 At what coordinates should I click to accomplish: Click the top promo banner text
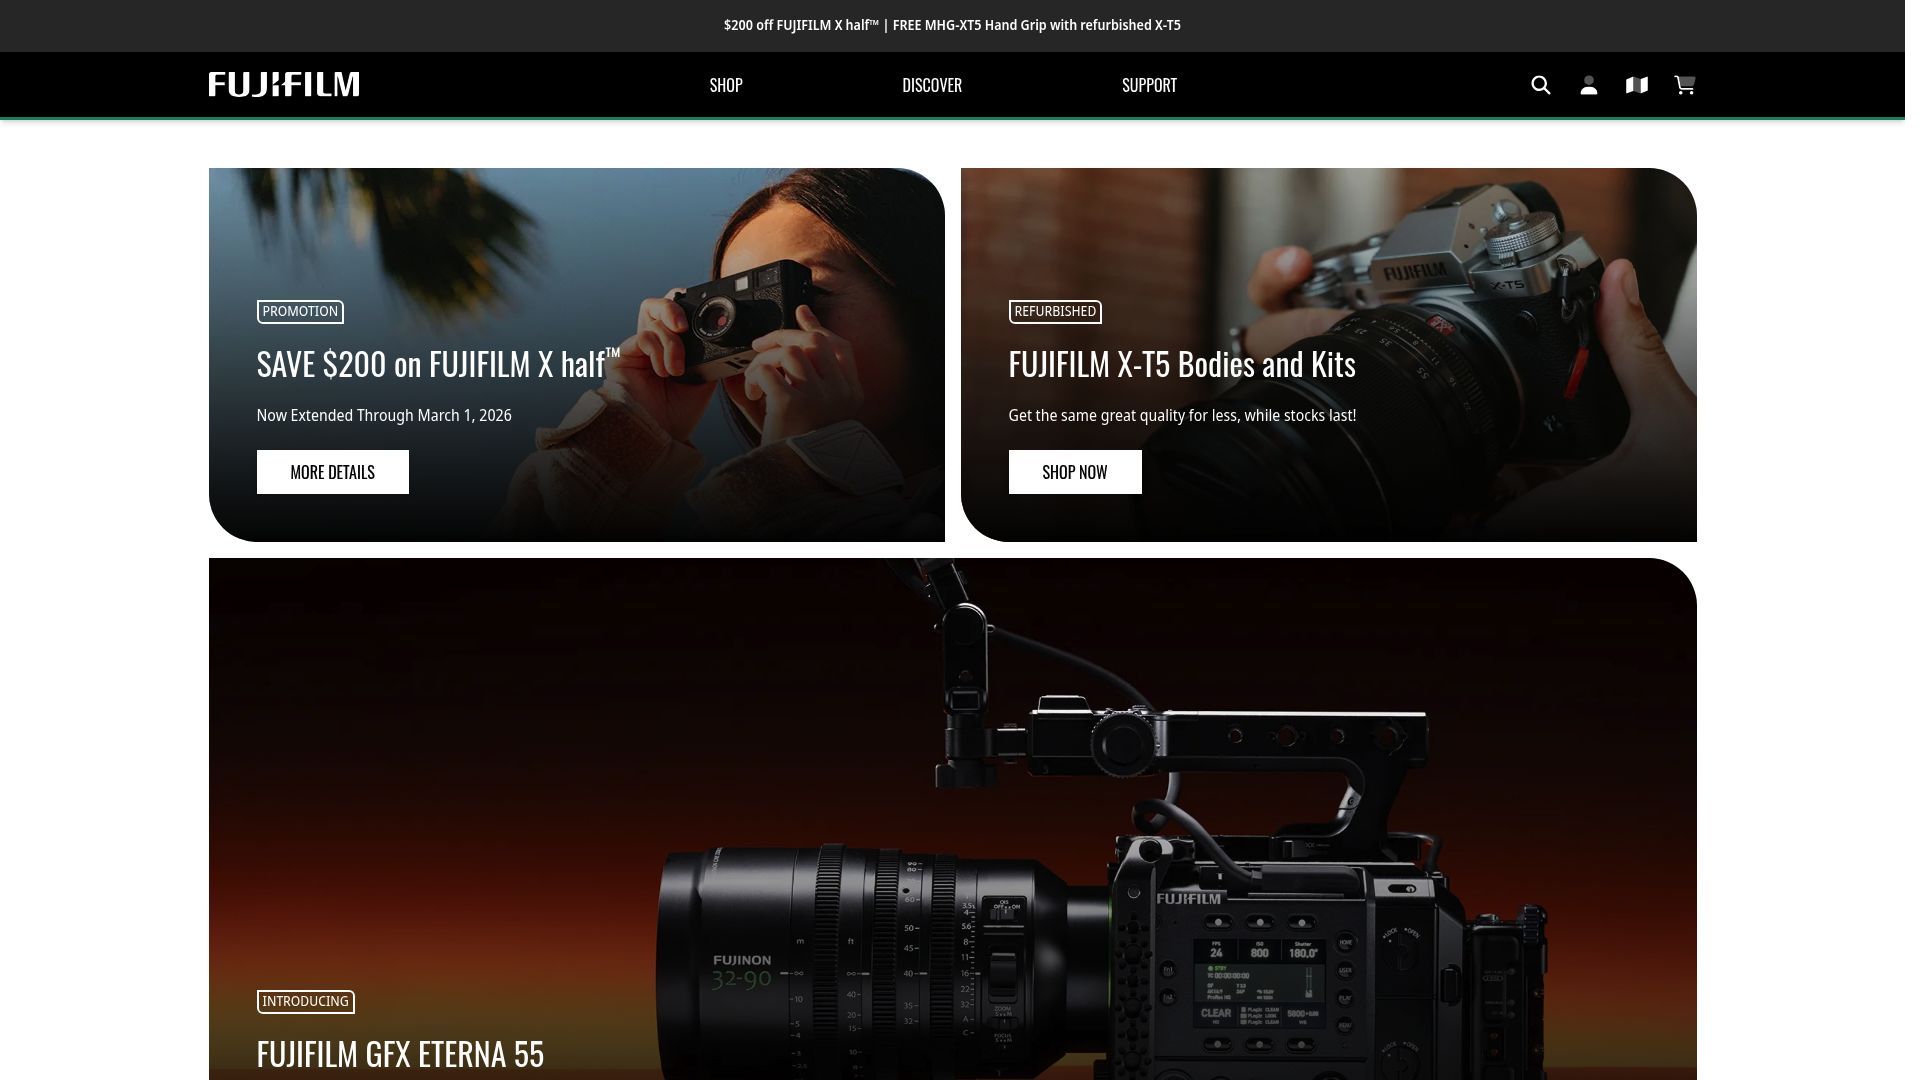click(952, 25)
